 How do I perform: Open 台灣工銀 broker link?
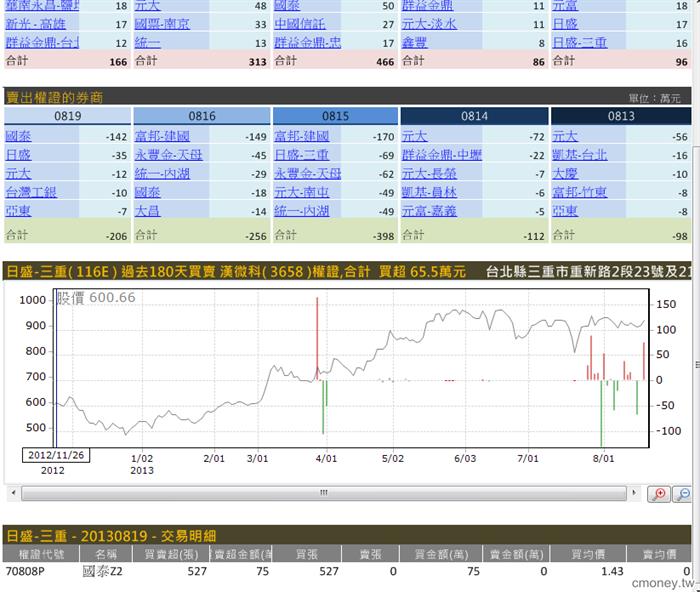[x=31, y=192]
